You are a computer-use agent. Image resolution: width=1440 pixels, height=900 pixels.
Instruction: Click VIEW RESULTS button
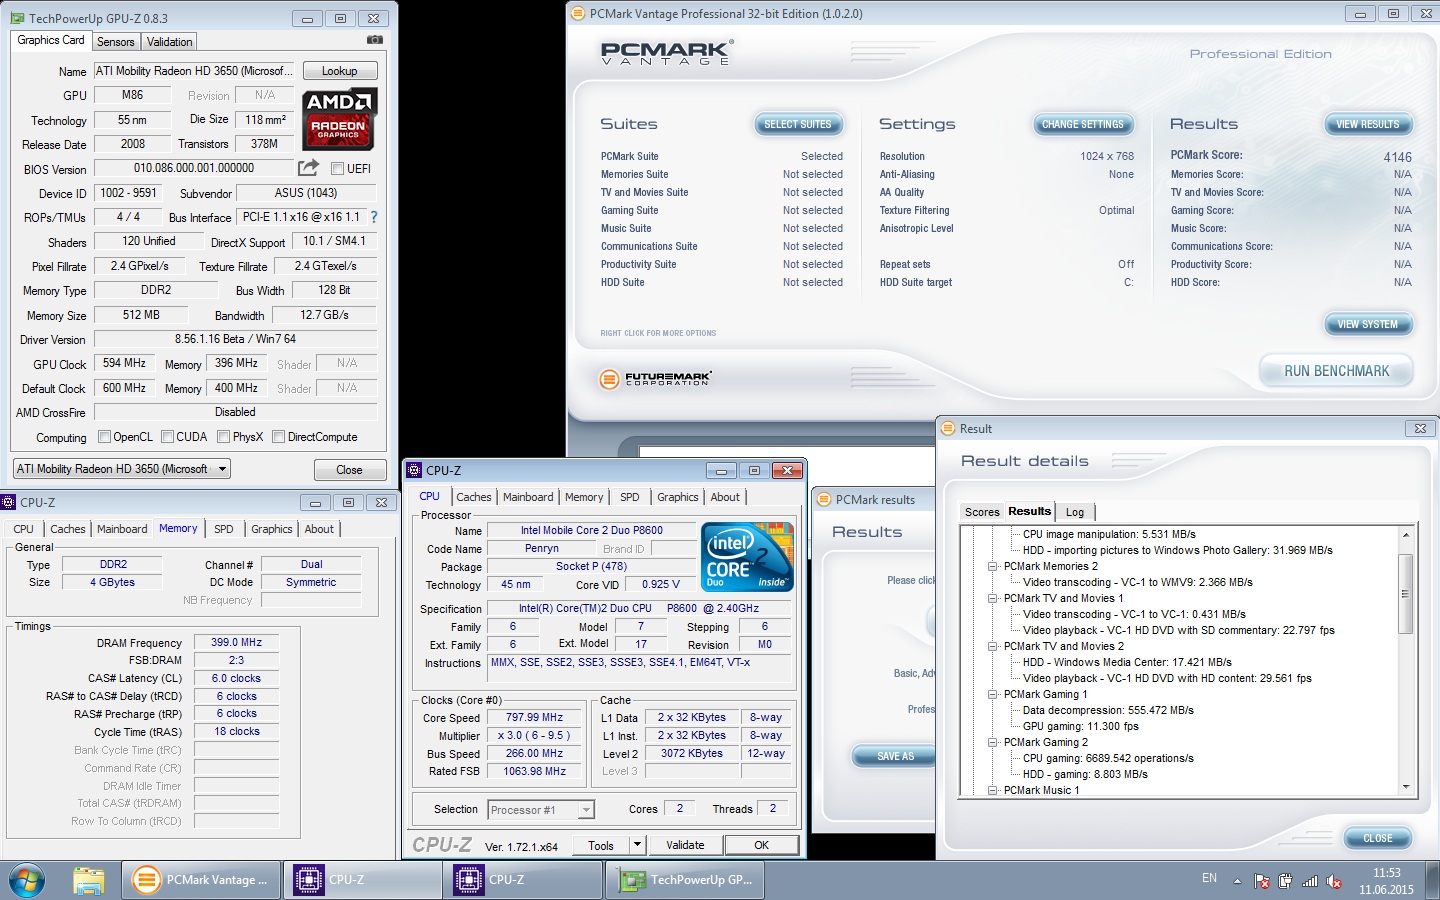(1368, 125)
